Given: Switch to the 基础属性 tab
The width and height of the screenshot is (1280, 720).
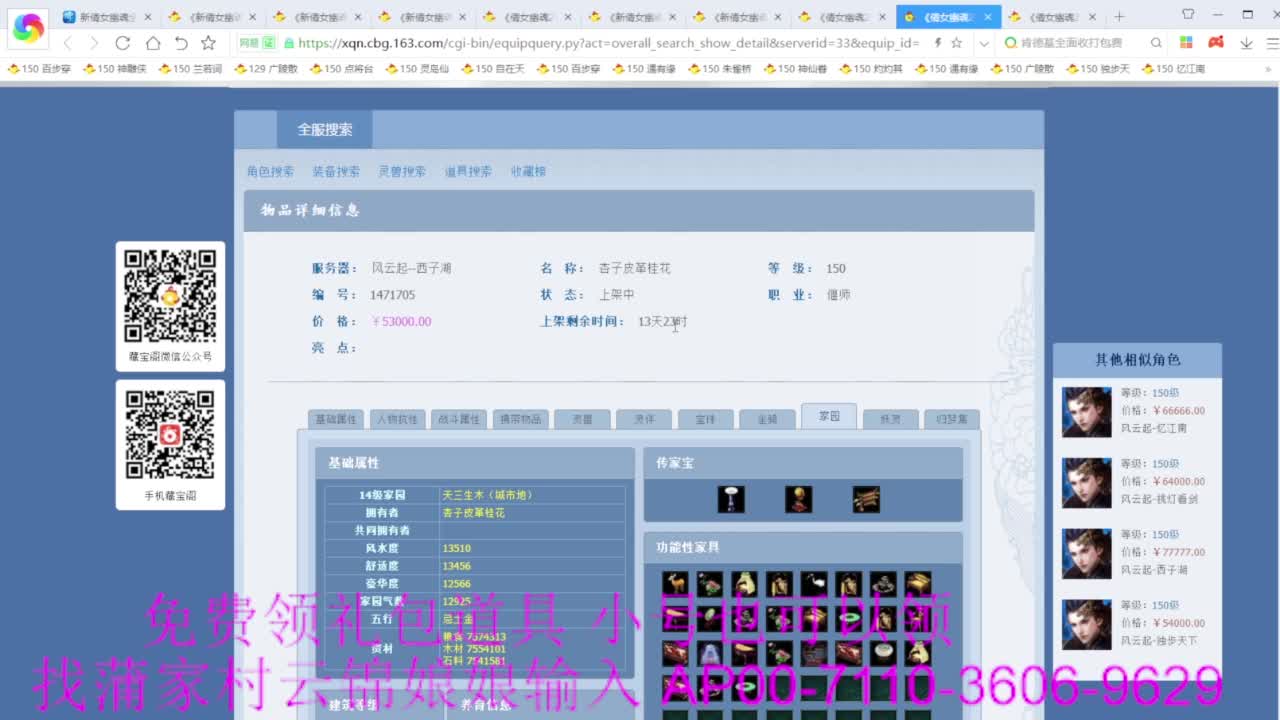Looking at the screenshot, I should (x=335, y=419).
